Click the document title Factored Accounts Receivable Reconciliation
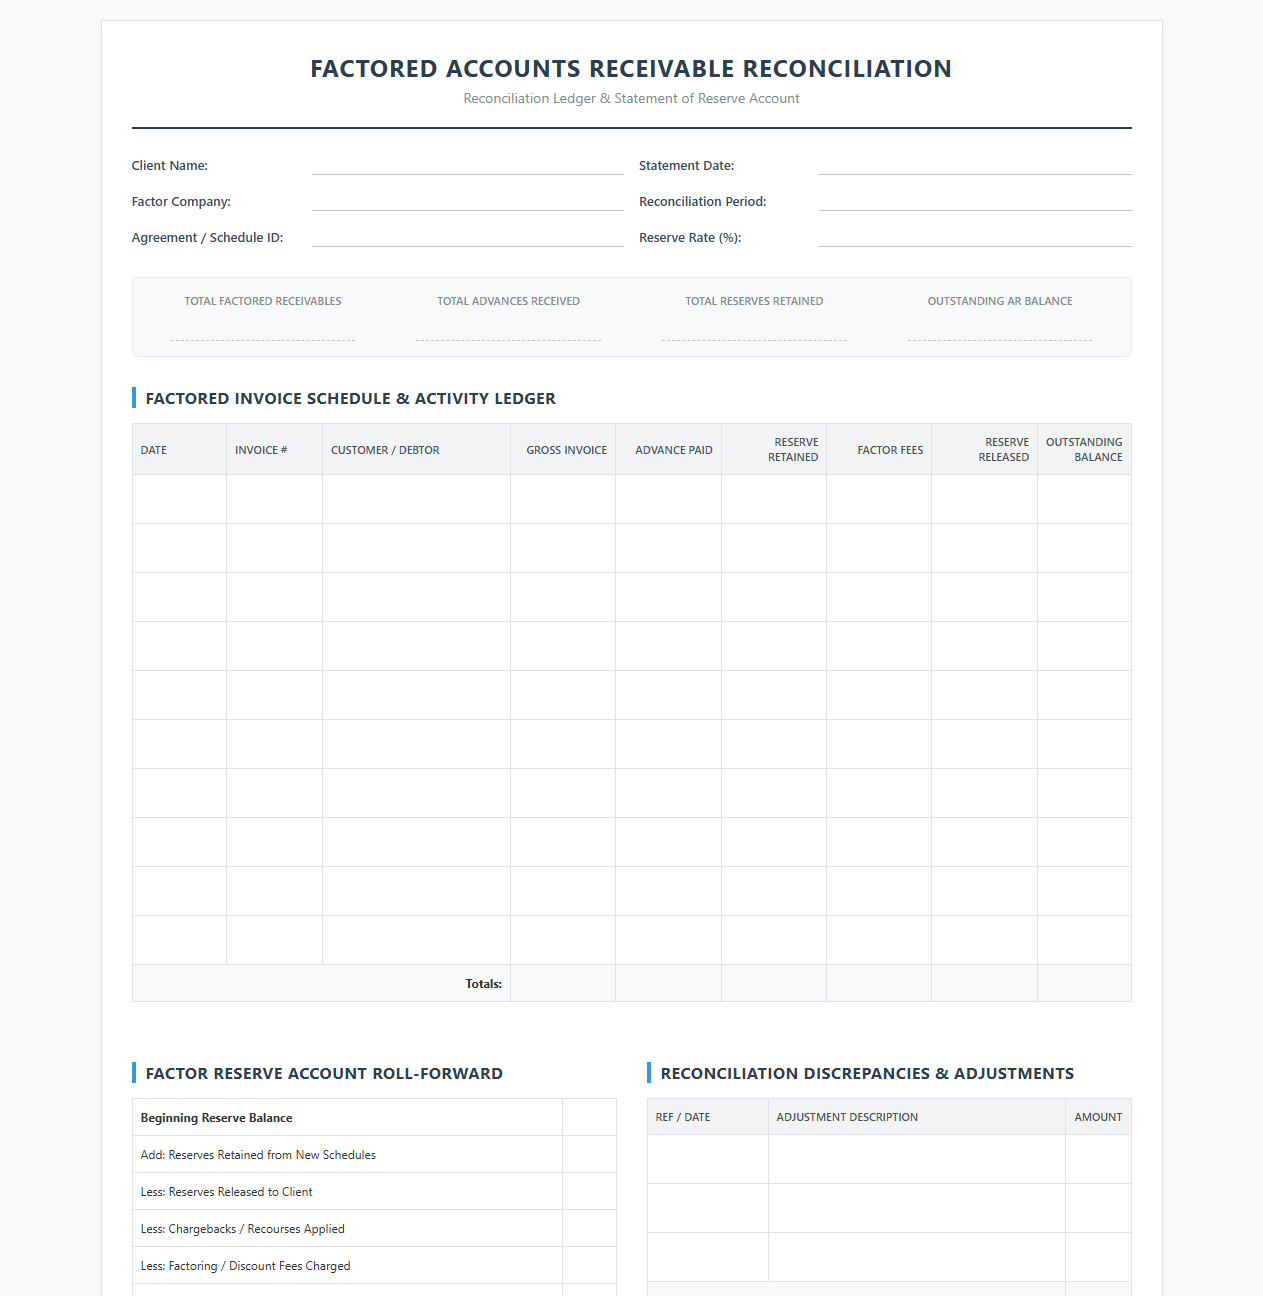The image size is (1263, 1296). pos(631,69)
